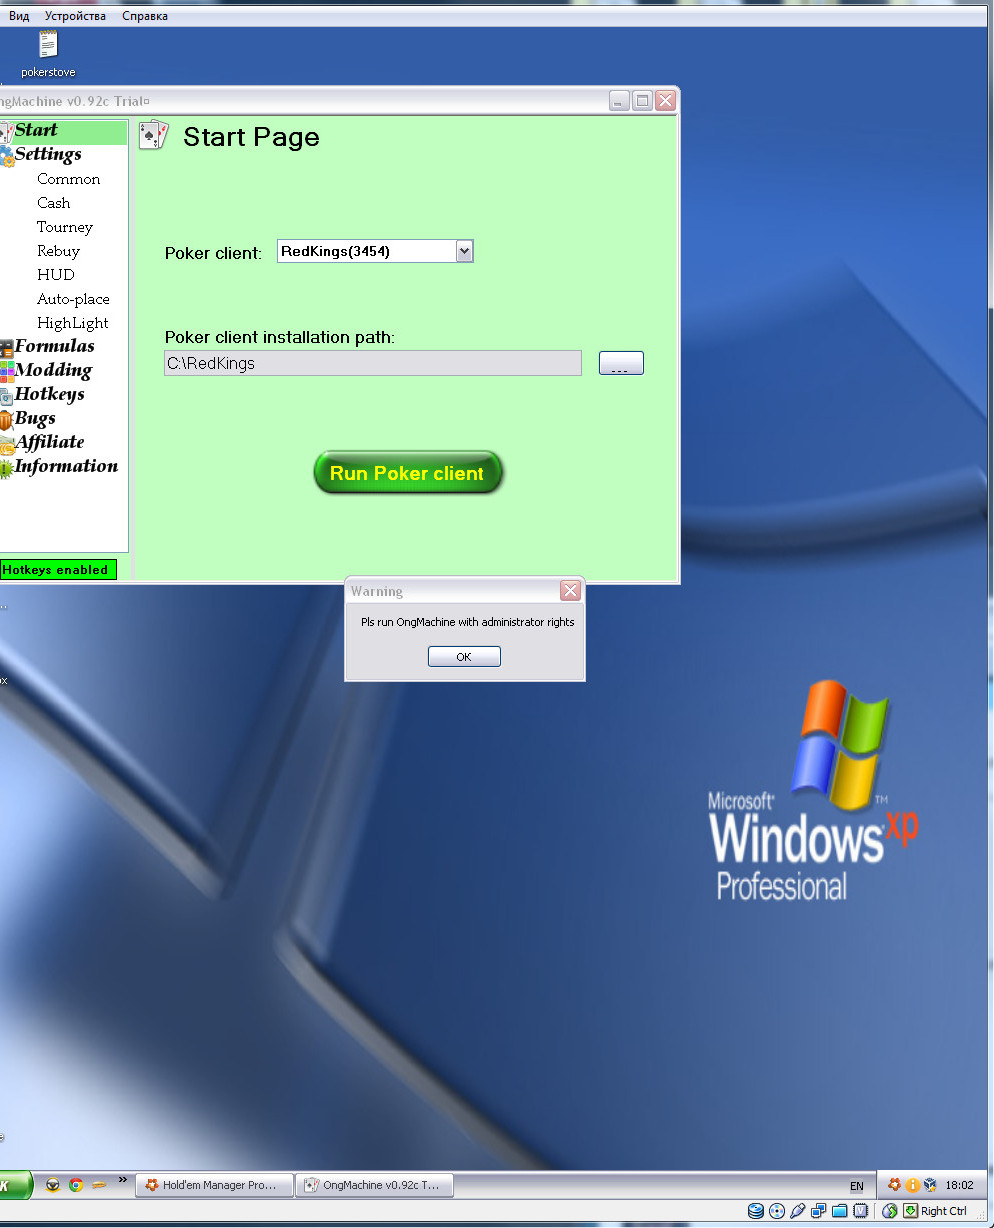Click the green arrow keyboard capture icon
The image size is (994, 1228).
click(910, 1211)
